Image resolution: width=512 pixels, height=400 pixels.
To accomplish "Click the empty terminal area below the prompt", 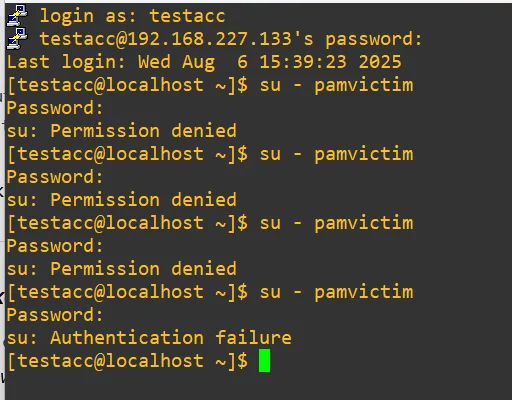I will click(x=258, y=387).
